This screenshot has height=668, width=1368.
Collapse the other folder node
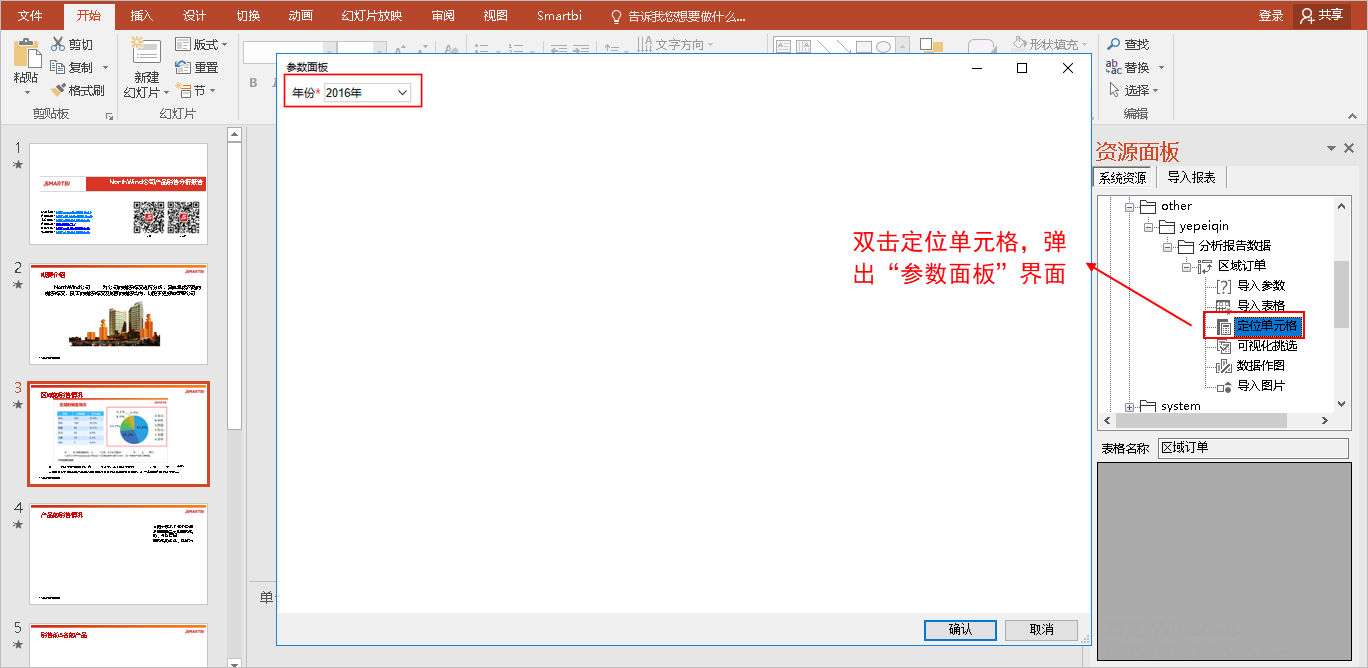tap(1130, 206)
